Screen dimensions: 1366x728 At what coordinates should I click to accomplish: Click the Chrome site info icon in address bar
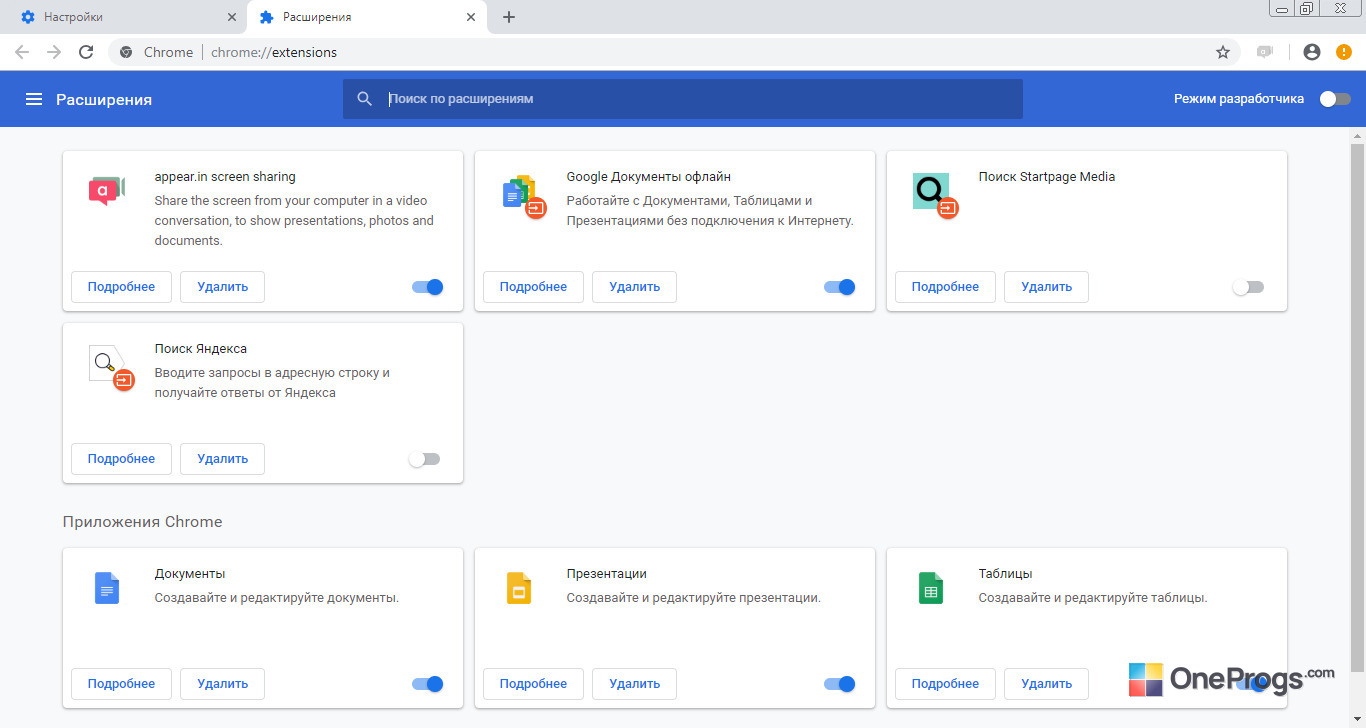[126, 52]
